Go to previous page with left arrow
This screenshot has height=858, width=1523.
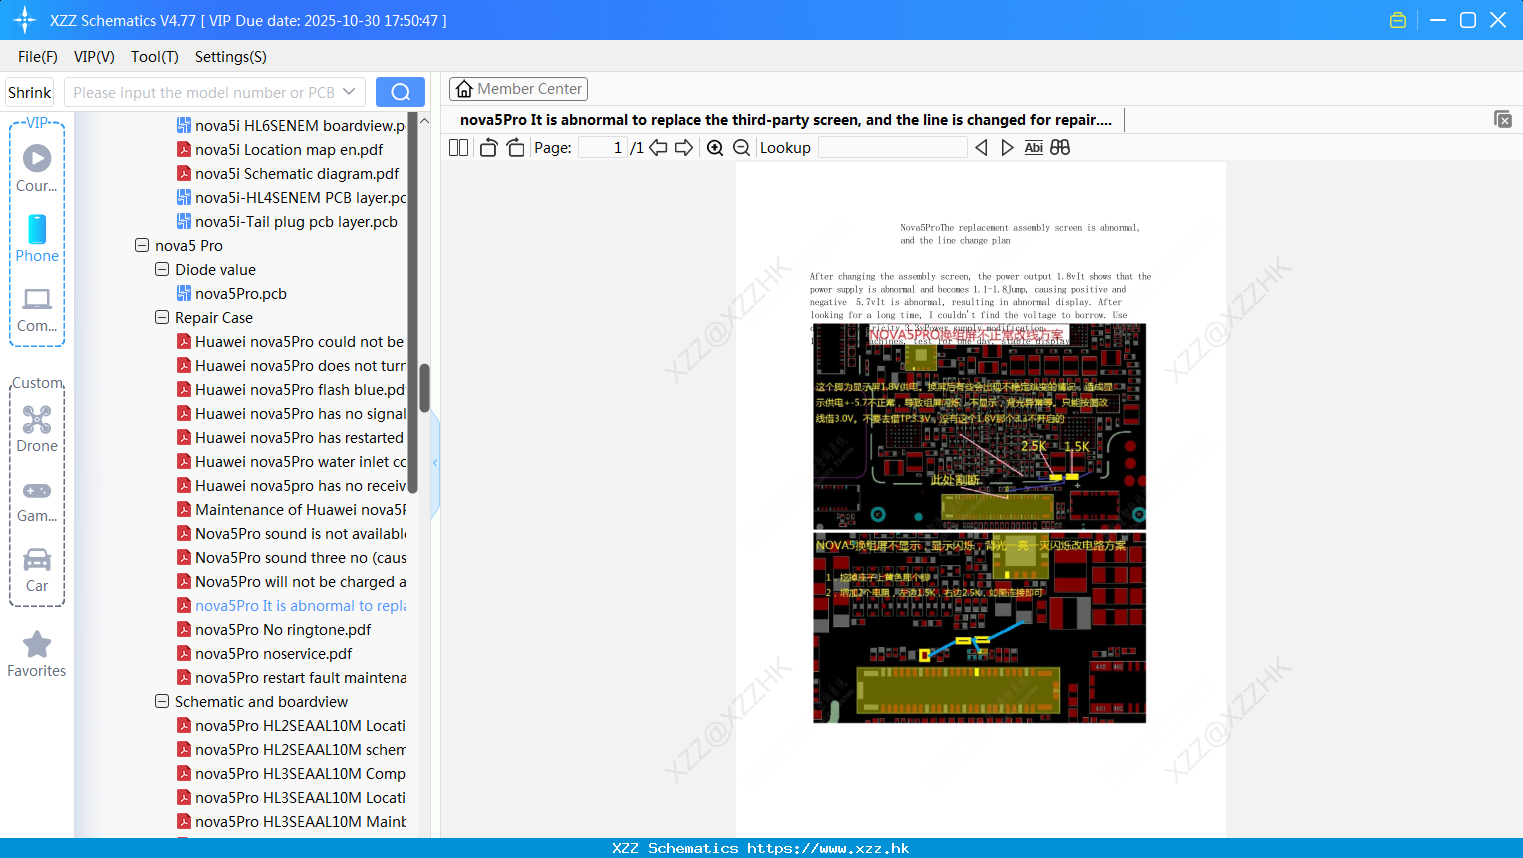click(x=658, y=148)
